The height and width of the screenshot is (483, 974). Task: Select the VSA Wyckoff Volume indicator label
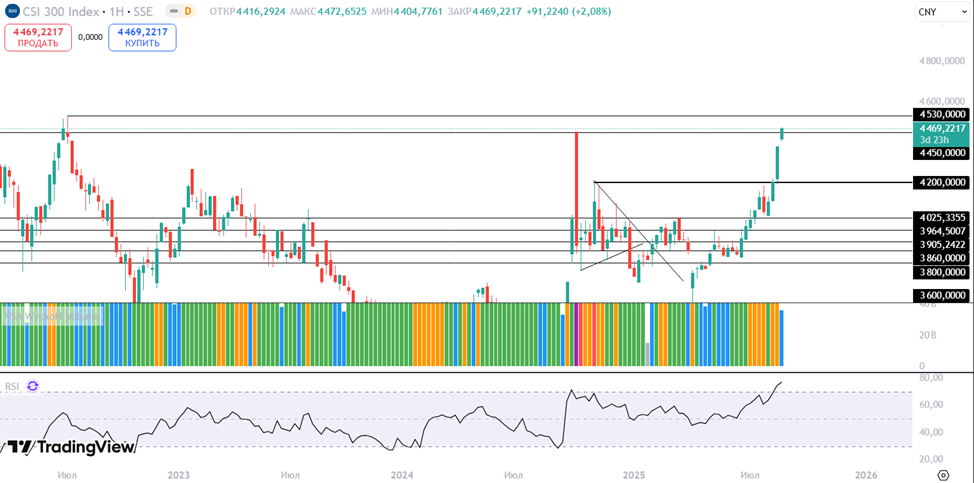tap(52, 316)
